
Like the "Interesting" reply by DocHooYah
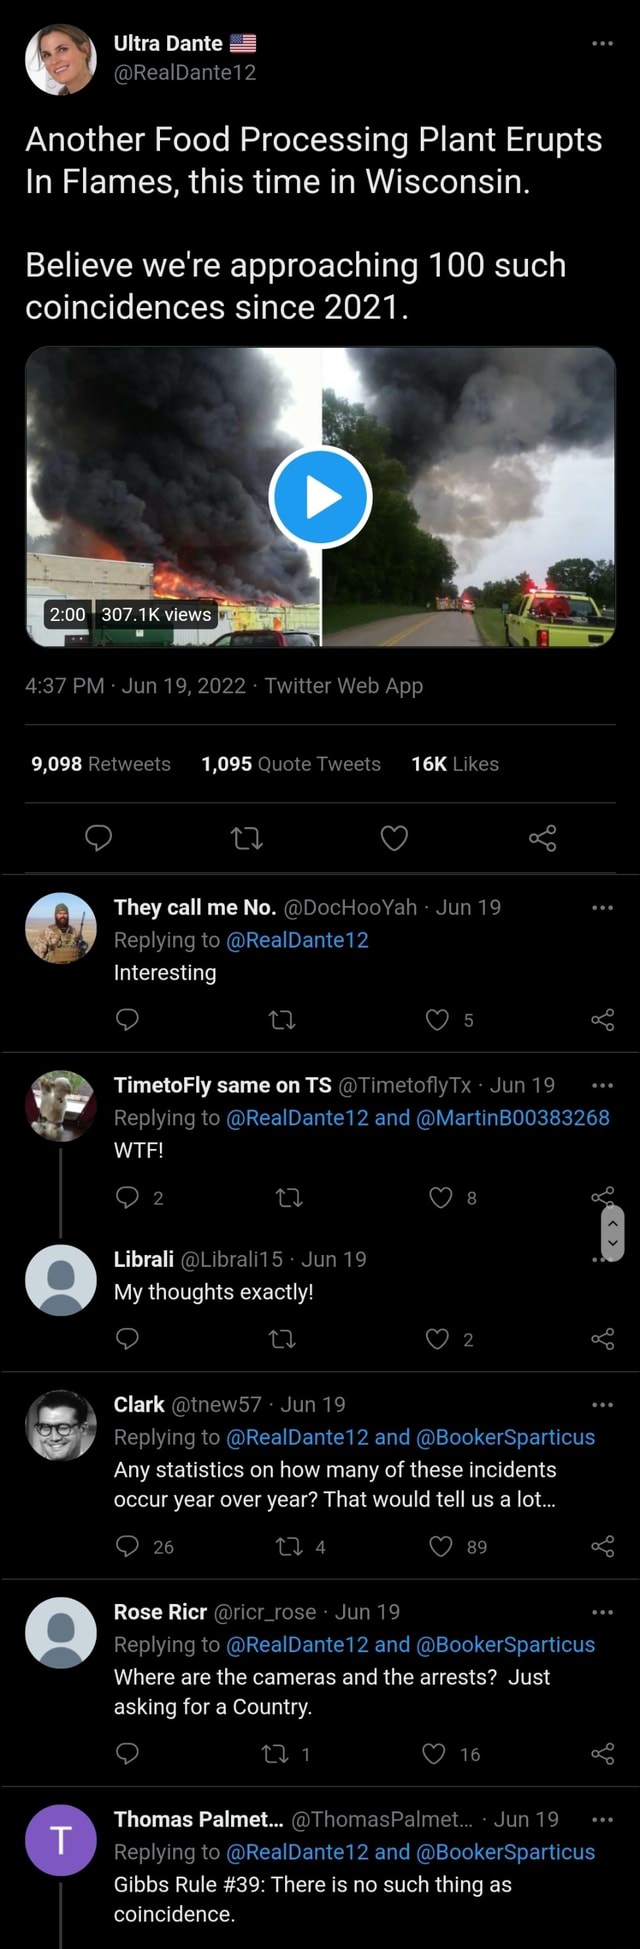tap(438, 1019)
